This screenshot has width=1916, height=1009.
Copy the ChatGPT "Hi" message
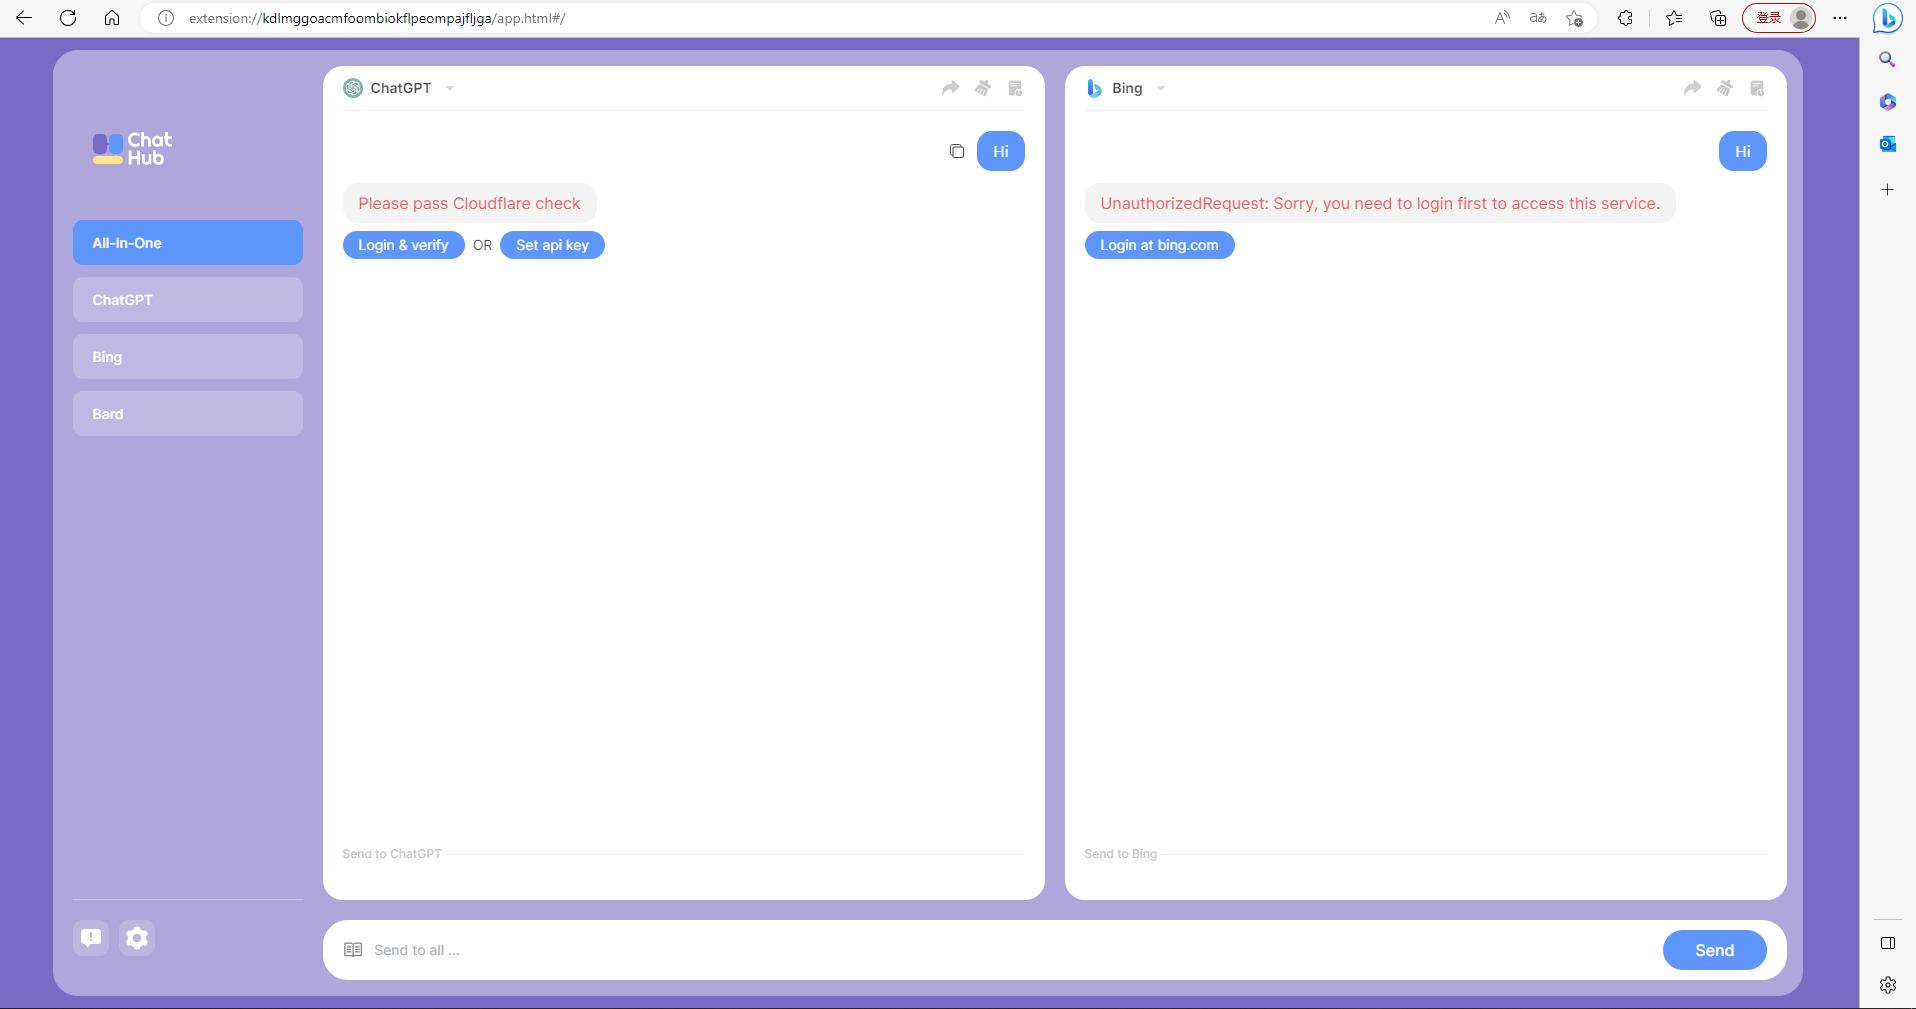(957, 151)
